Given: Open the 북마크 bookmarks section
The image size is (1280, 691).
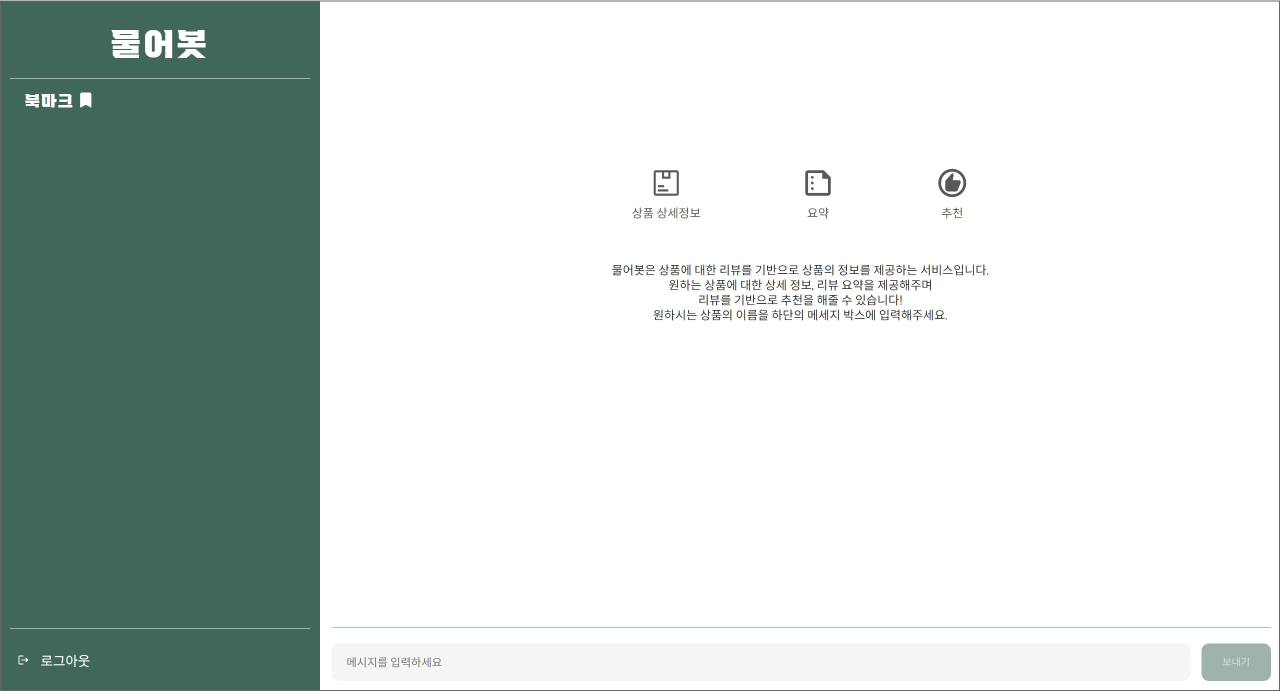Looking at the screenshot, I should point(50,101).
